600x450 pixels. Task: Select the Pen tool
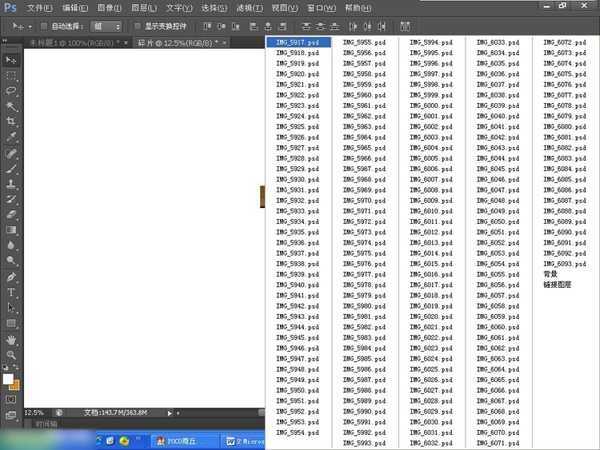point(12,277)
